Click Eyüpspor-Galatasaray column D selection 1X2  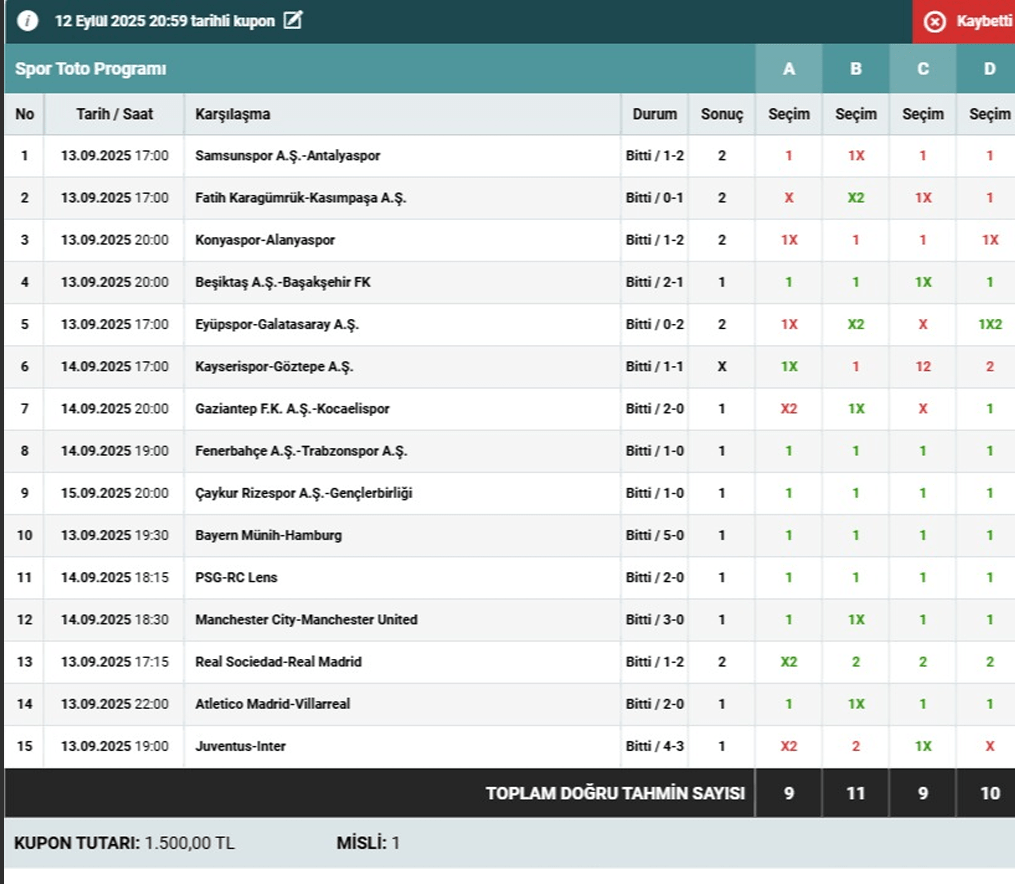[x=989, y=324]
